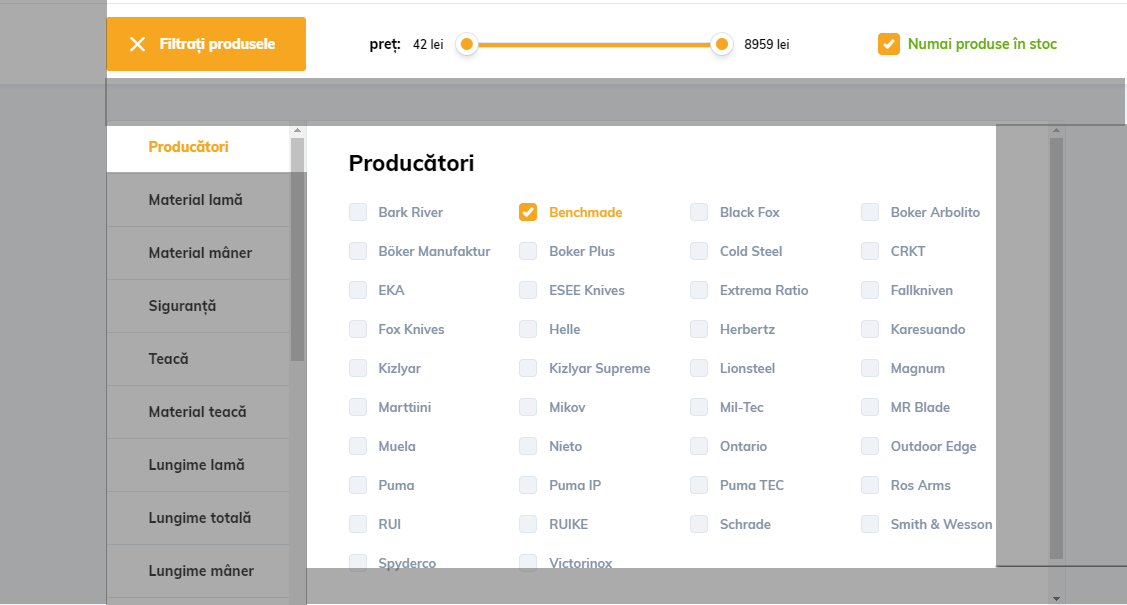Open the Material mâner filter tab

coord(199,253)
